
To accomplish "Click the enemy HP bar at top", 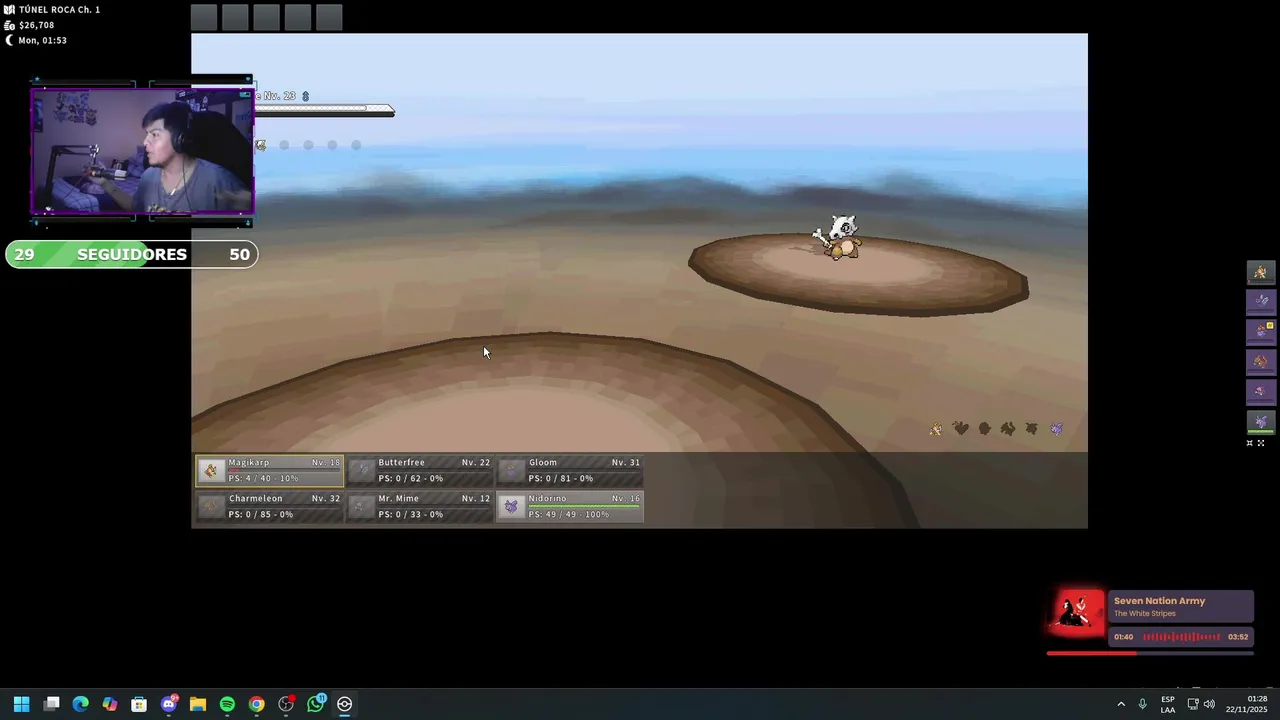I will click(x=324, y=110).
